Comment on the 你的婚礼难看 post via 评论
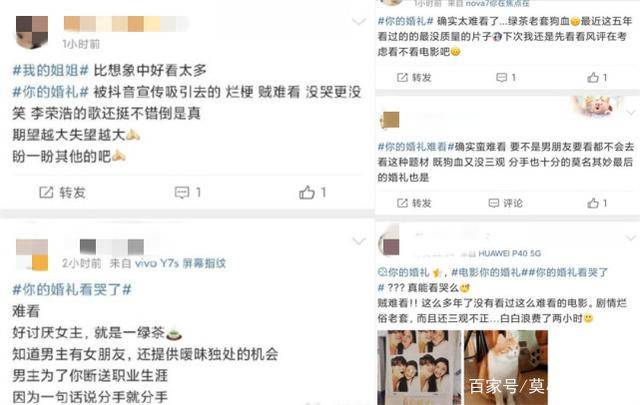 tap(505, 203)
